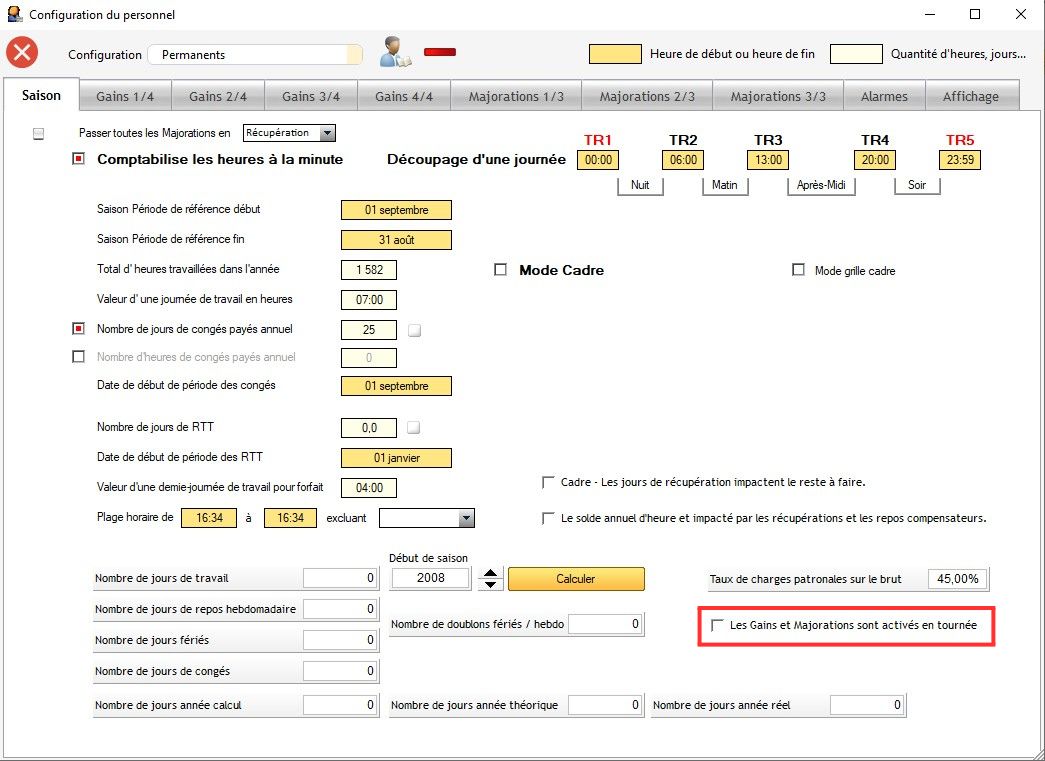Viewport: 1045px width, 761px height.
Task: Check Les Gains et Majorations activés en tournée
Action: 717,625
